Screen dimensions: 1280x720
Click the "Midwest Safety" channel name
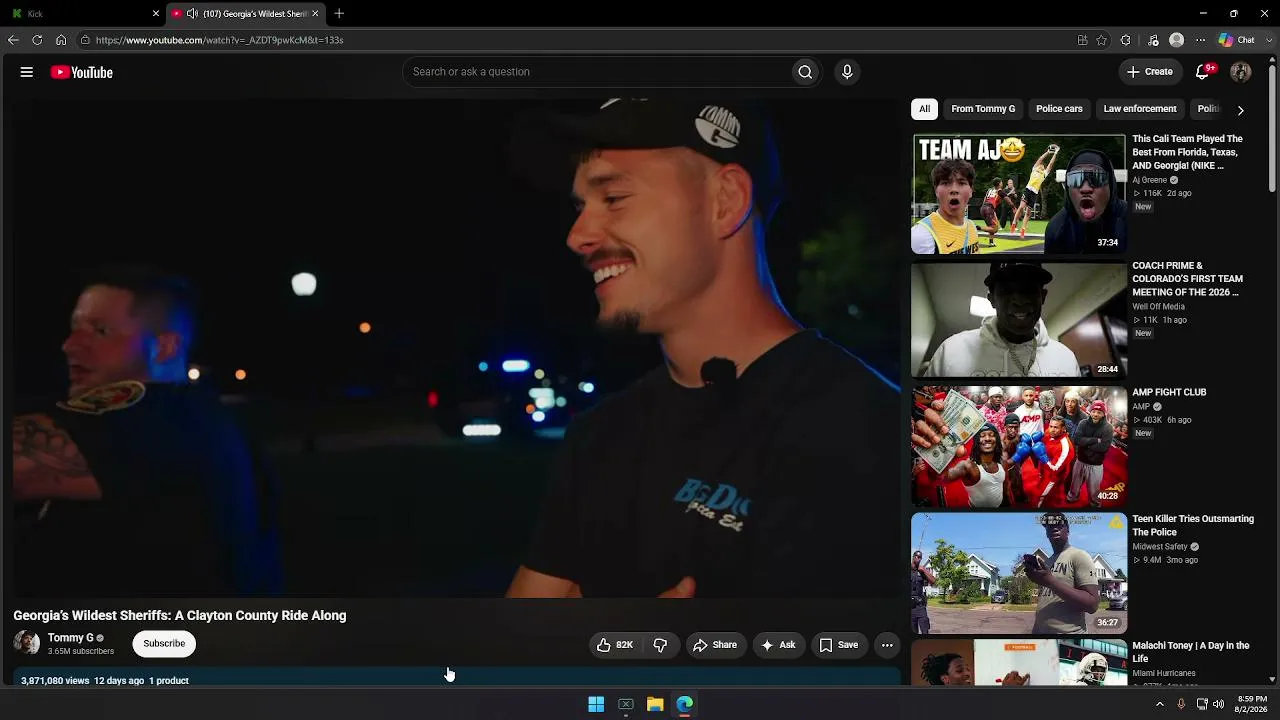(1160, 547)
